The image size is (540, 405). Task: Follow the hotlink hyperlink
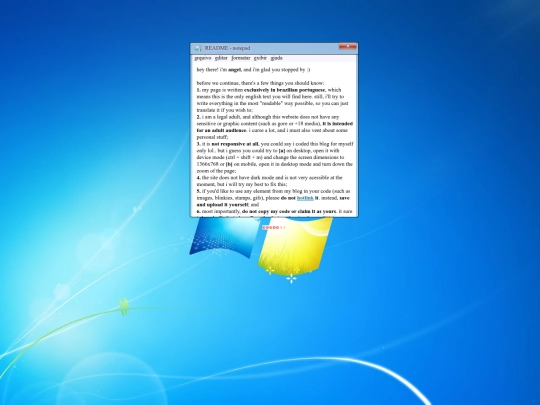[305, 198]
